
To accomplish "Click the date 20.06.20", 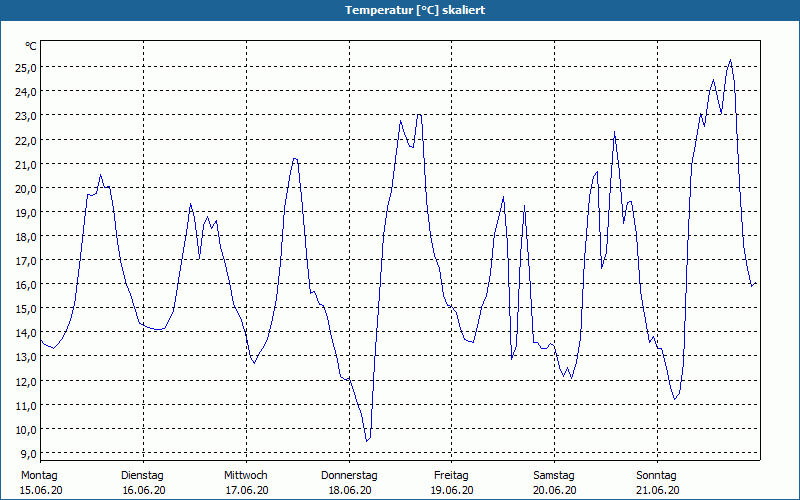I will pos(555,490).
